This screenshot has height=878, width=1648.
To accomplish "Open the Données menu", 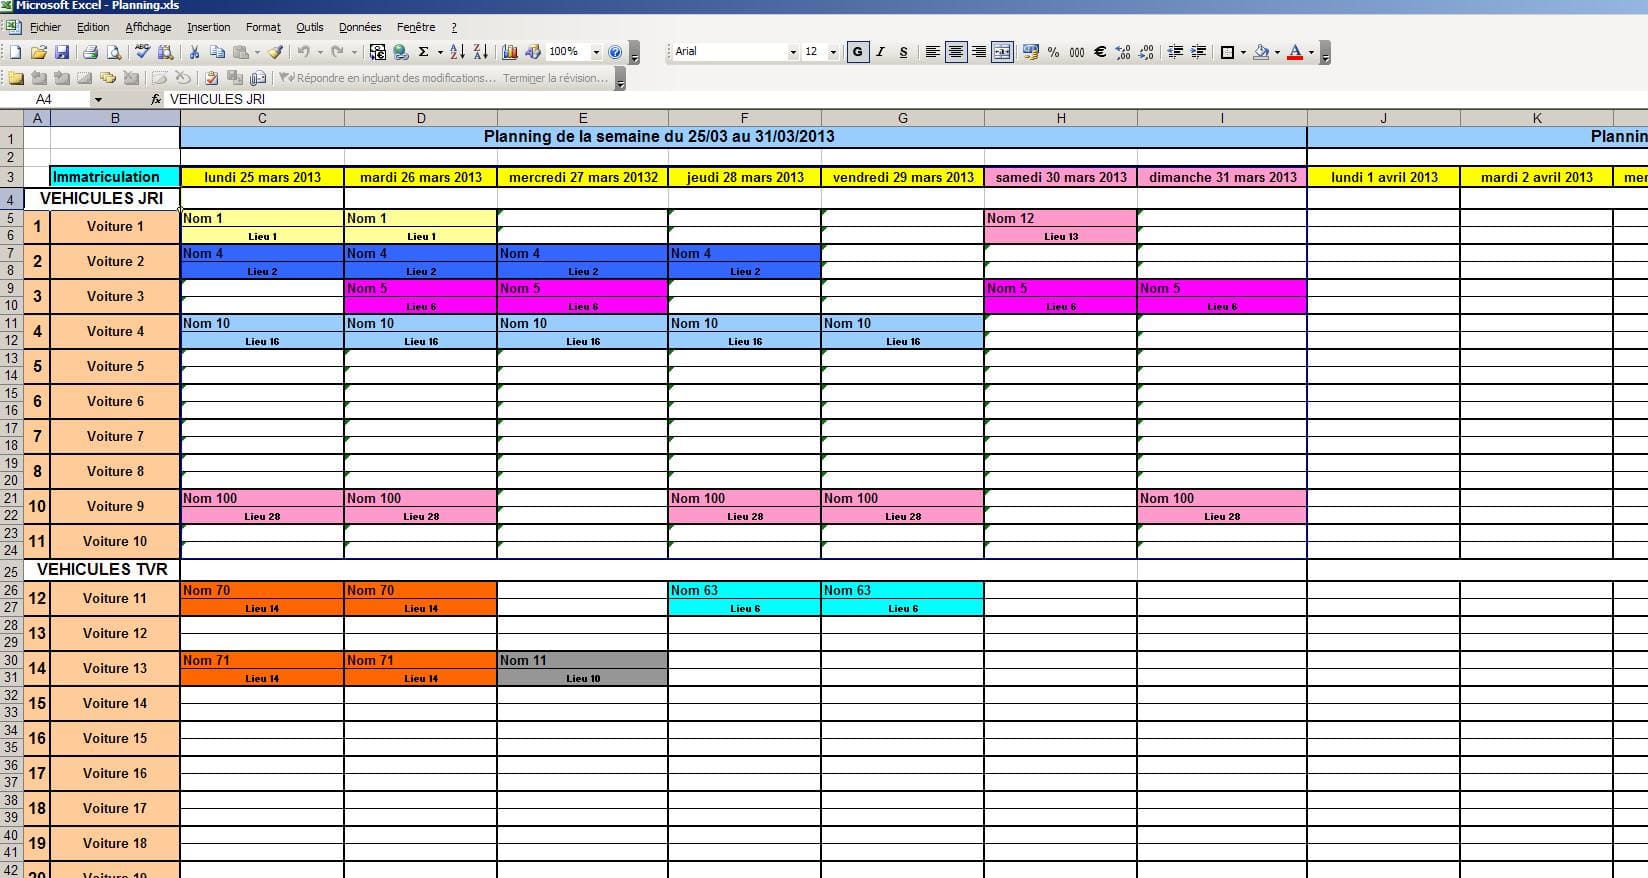I will point(360,27).
